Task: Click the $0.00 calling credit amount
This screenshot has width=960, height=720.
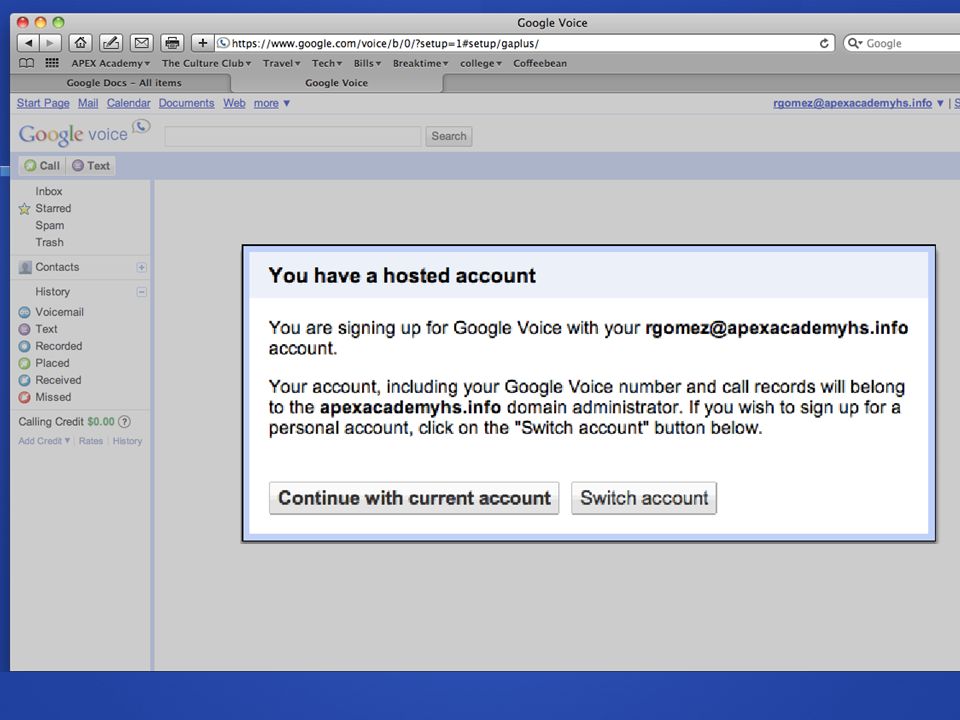Action: pos(101,422)
